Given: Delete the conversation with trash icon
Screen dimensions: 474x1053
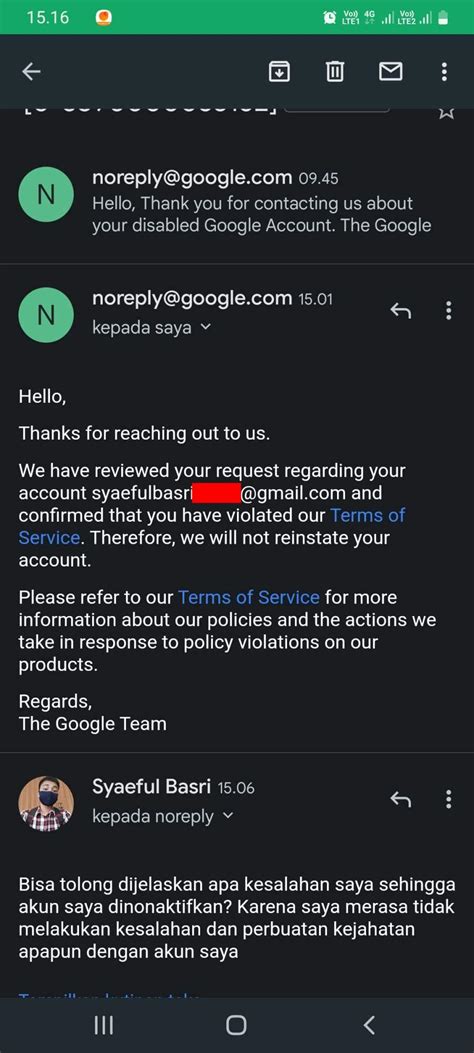Looking at the screenshot, I should tap(335, 71).
